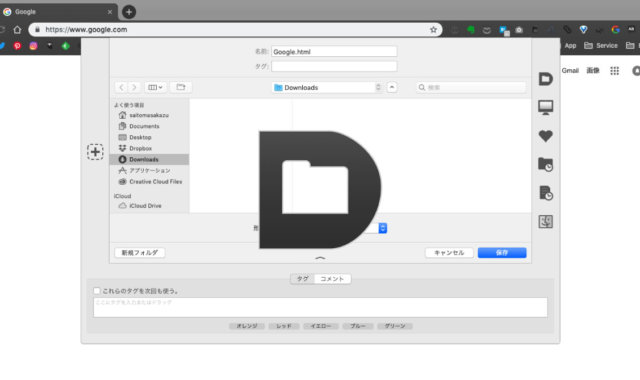Image resolution: width=640 pixels, height=380 pixels.
Task: Click the green Evernote extension icon
Action: (471, 29)
